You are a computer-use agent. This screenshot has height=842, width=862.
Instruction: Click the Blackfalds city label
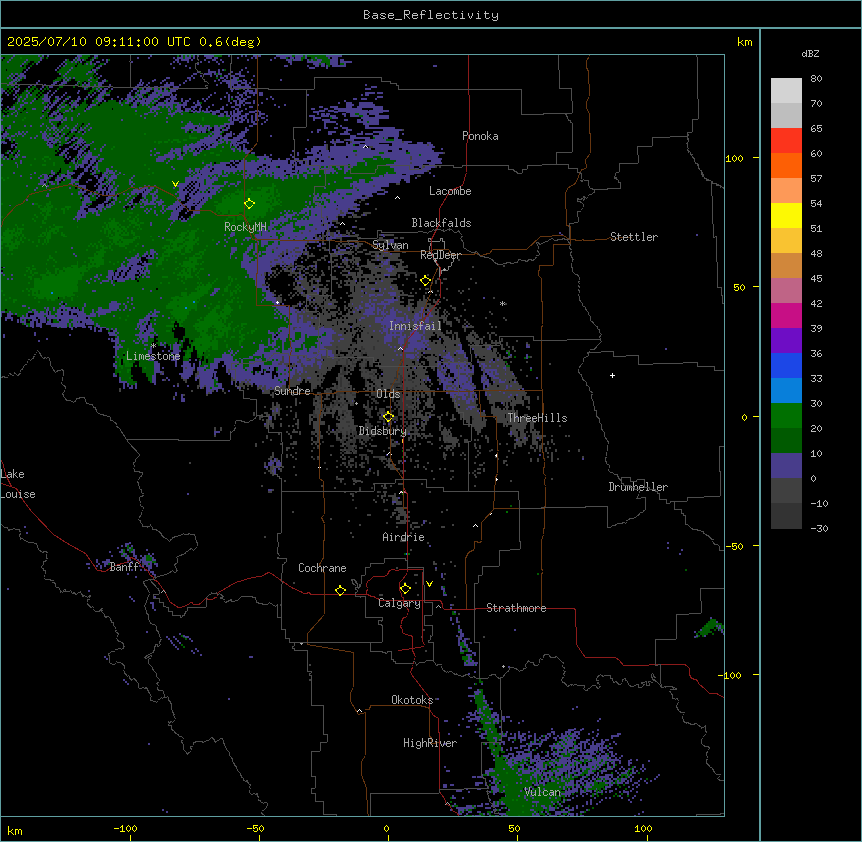click(441, 223)
